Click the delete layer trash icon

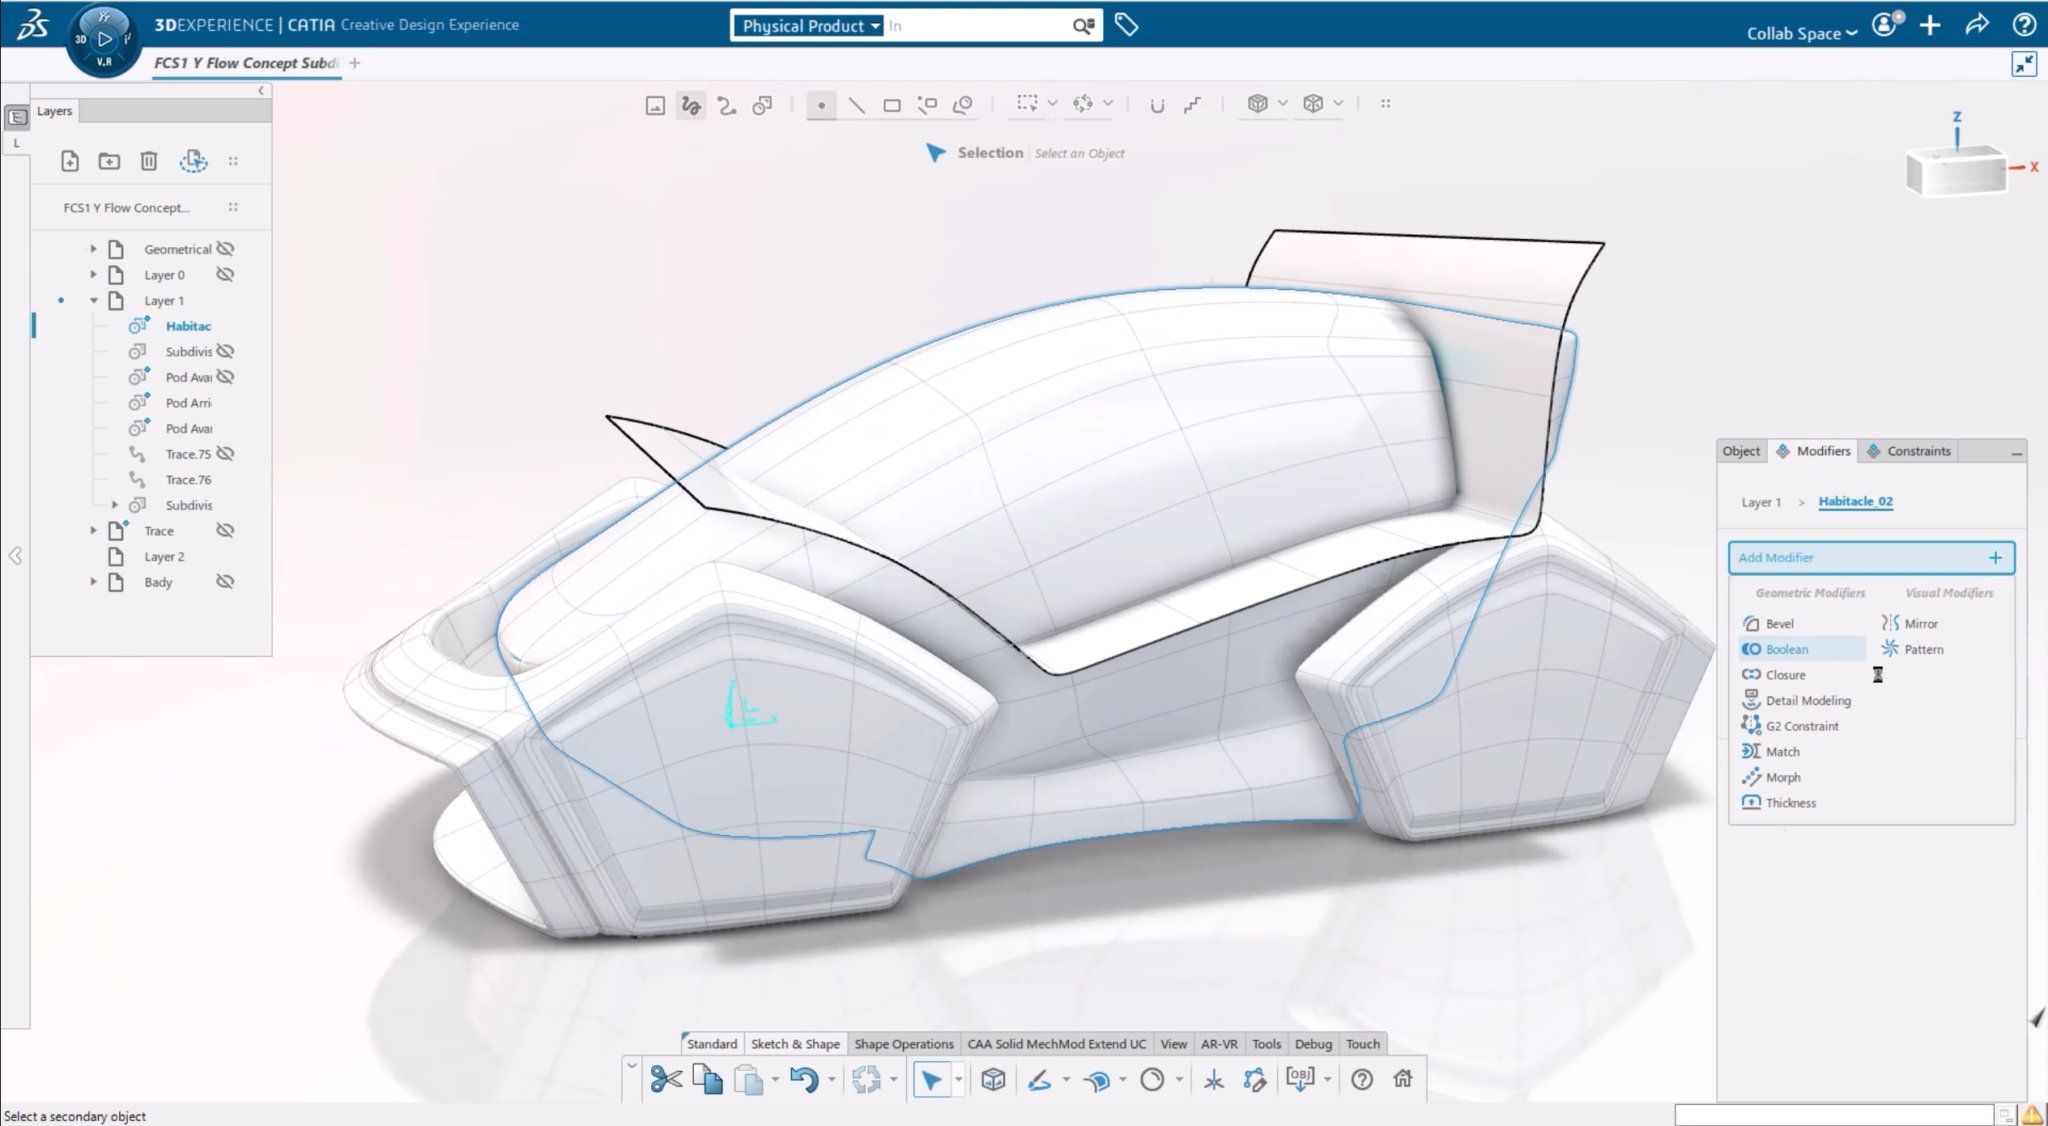click(149, 160)
